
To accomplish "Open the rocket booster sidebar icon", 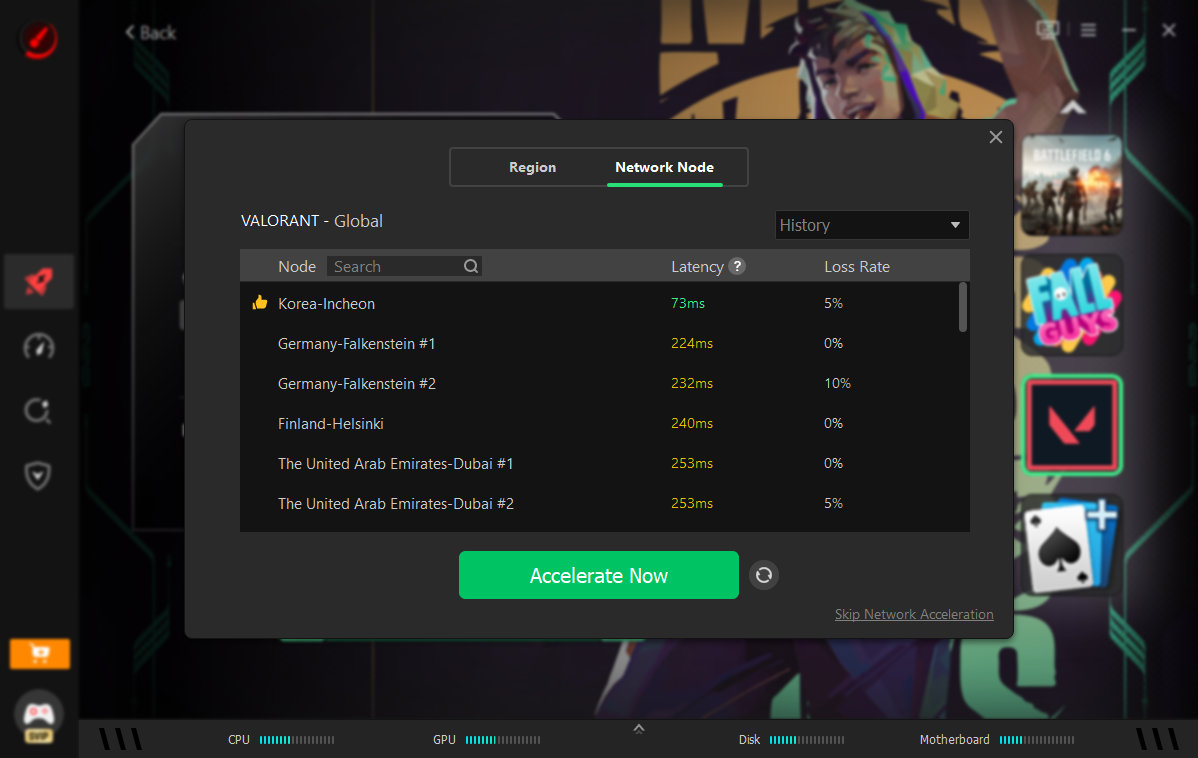I will 38,282.
